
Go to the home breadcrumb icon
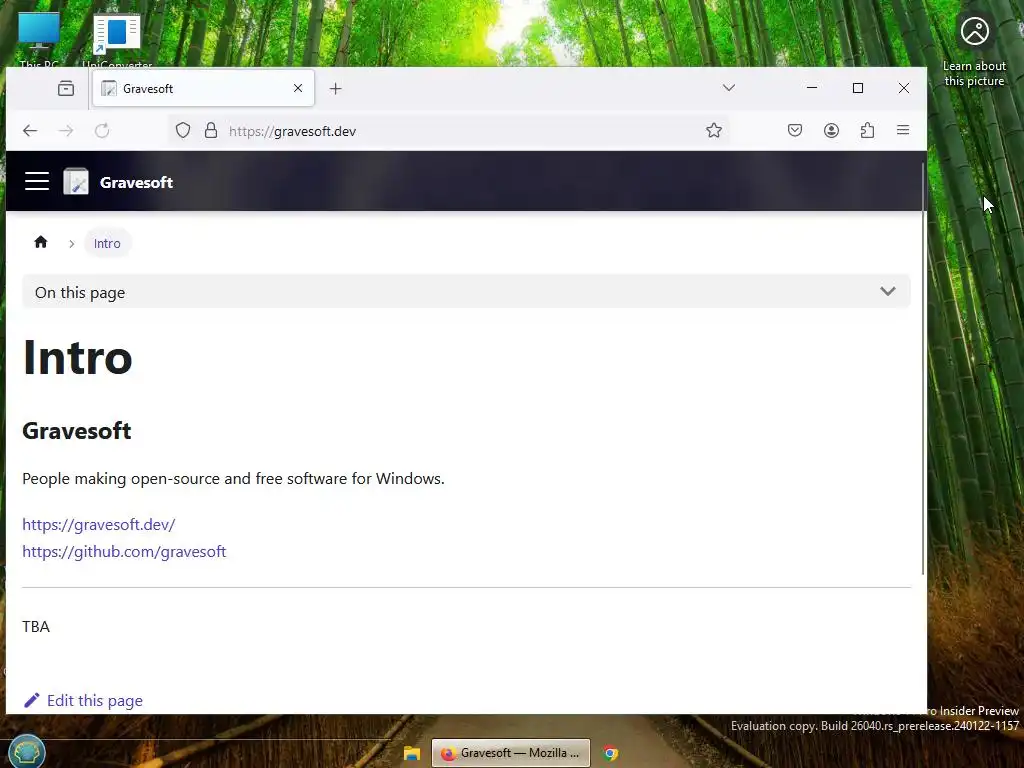pos(40,242)
